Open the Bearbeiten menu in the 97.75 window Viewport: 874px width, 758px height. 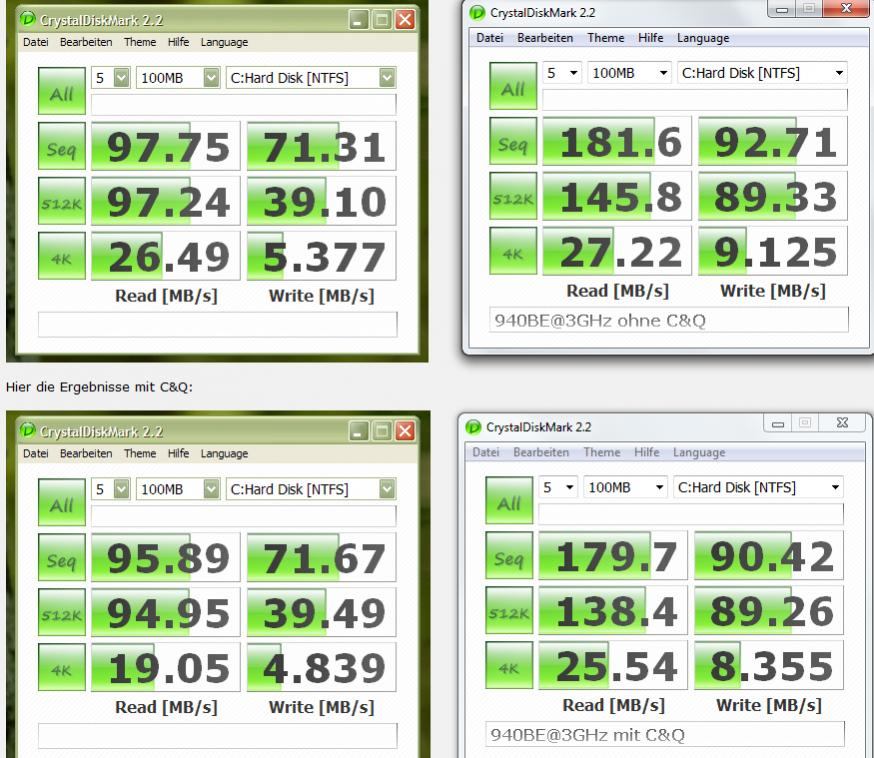point(86,42)
